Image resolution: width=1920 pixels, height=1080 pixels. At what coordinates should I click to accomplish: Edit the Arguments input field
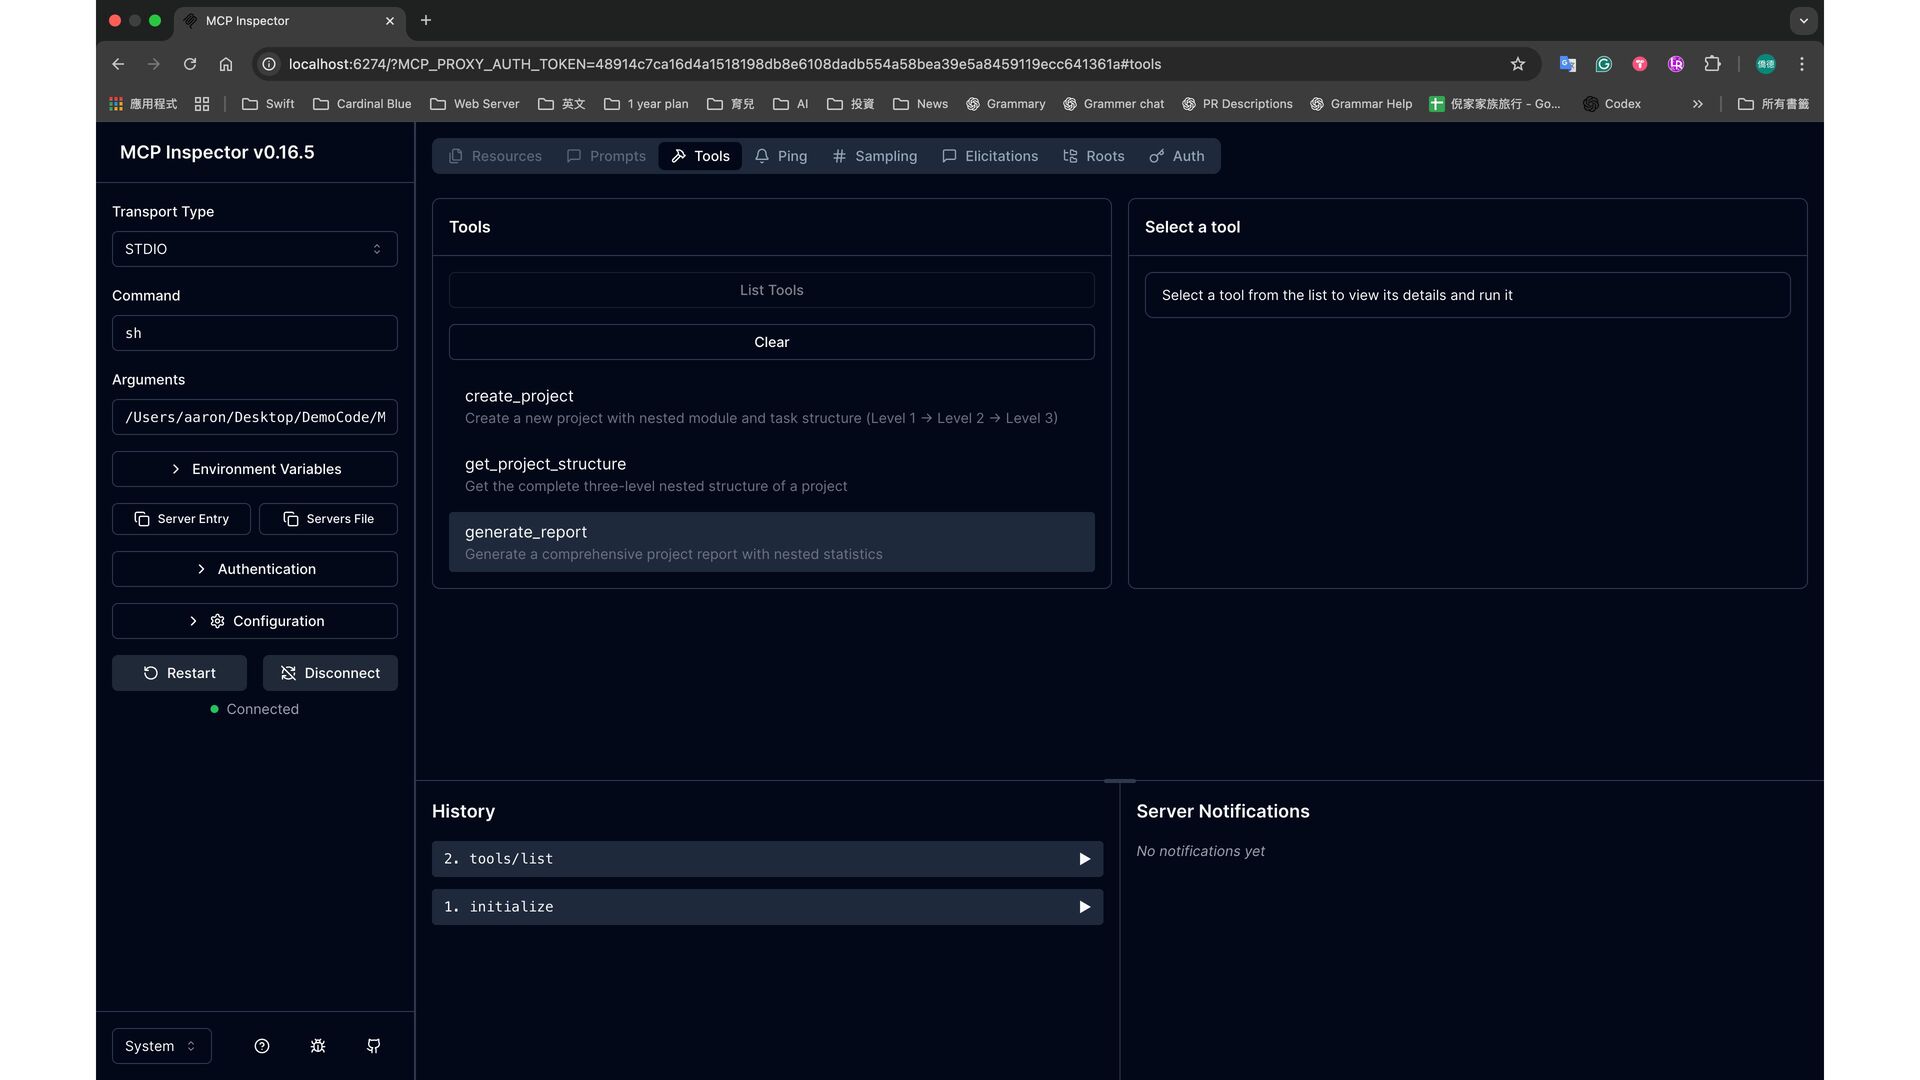coord(254,417)
